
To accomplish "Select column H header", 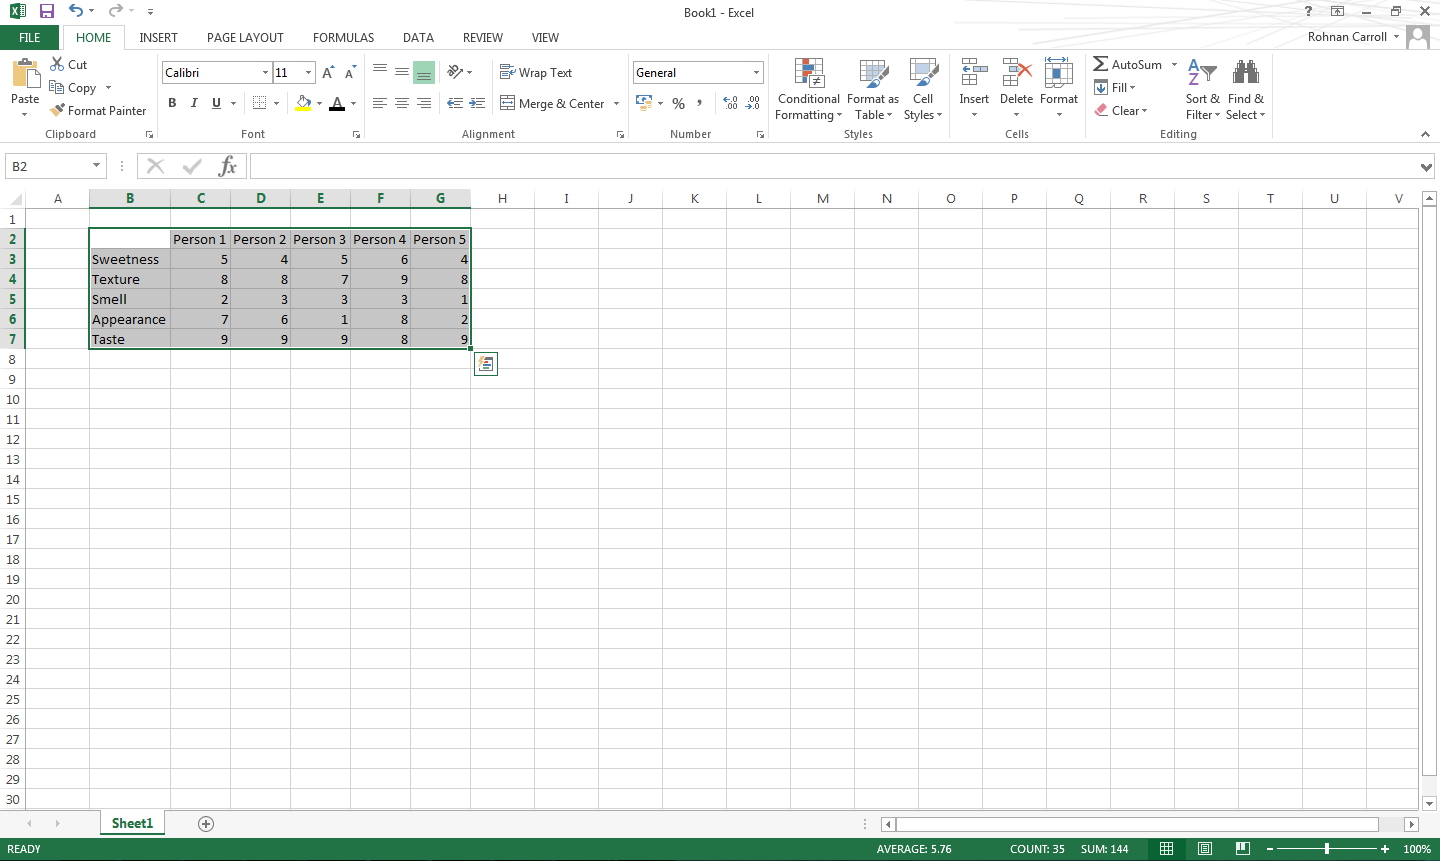I will pos(502,199).
